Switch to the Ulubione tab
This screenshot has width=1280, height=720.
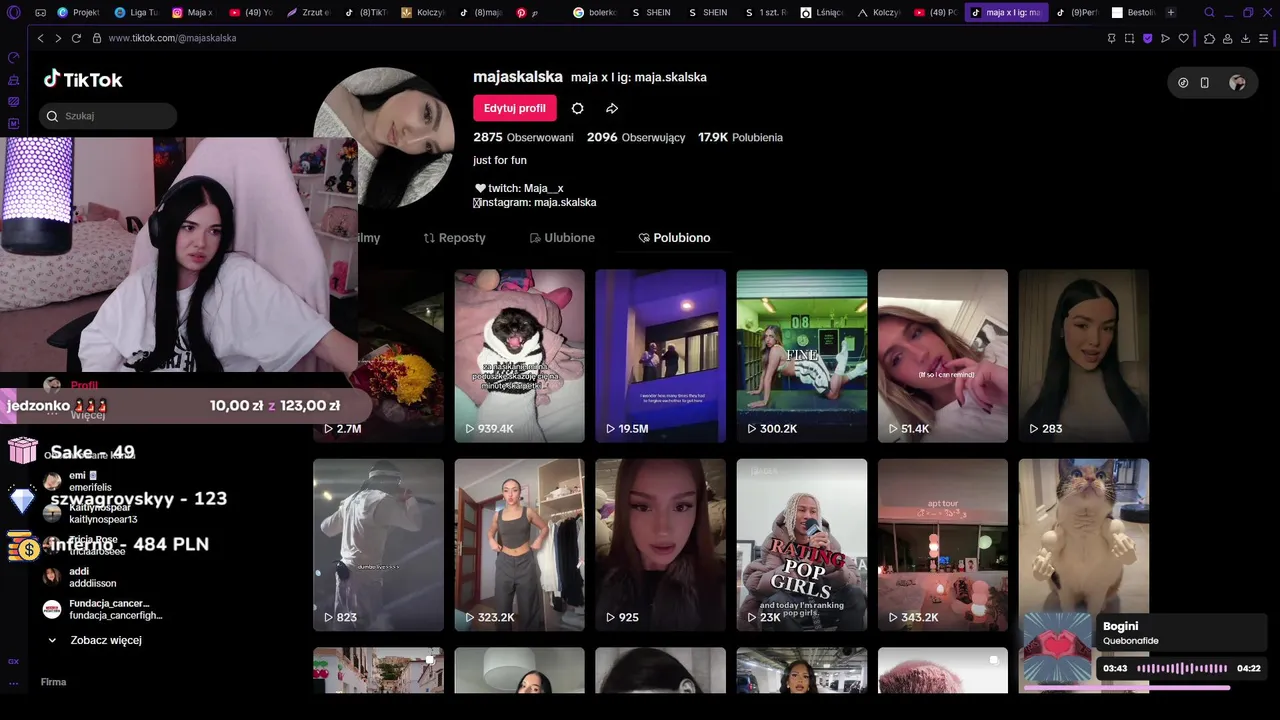click(562, 238)
